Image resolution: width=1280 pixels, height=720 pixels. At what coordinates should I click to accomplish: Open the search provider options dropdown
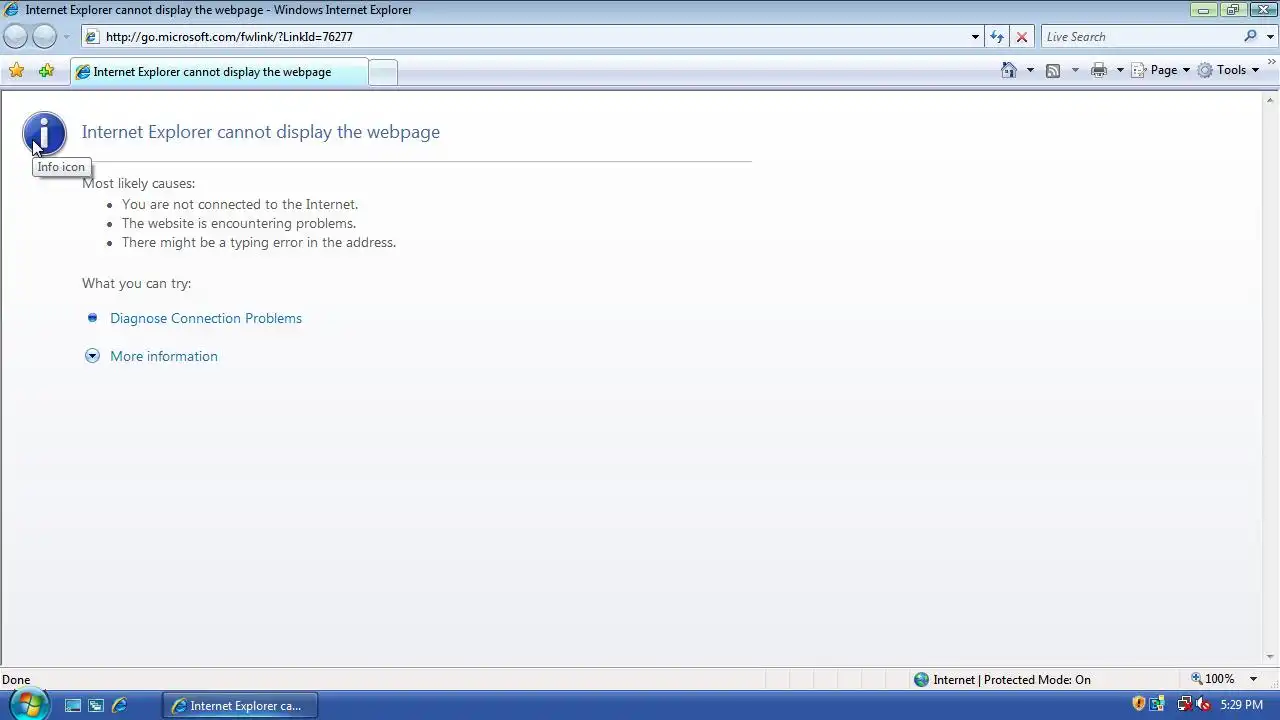1271,37
